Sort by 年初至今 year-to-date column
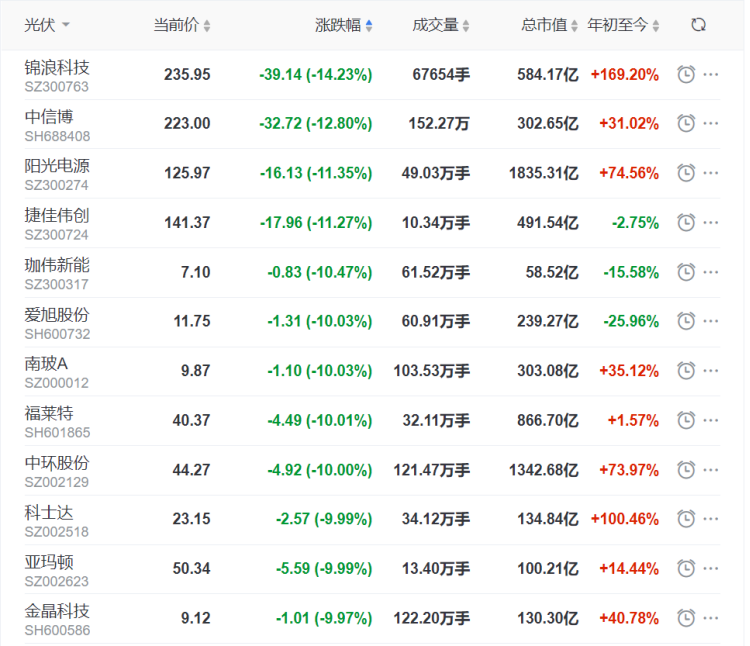 click(x=623, y=25)
